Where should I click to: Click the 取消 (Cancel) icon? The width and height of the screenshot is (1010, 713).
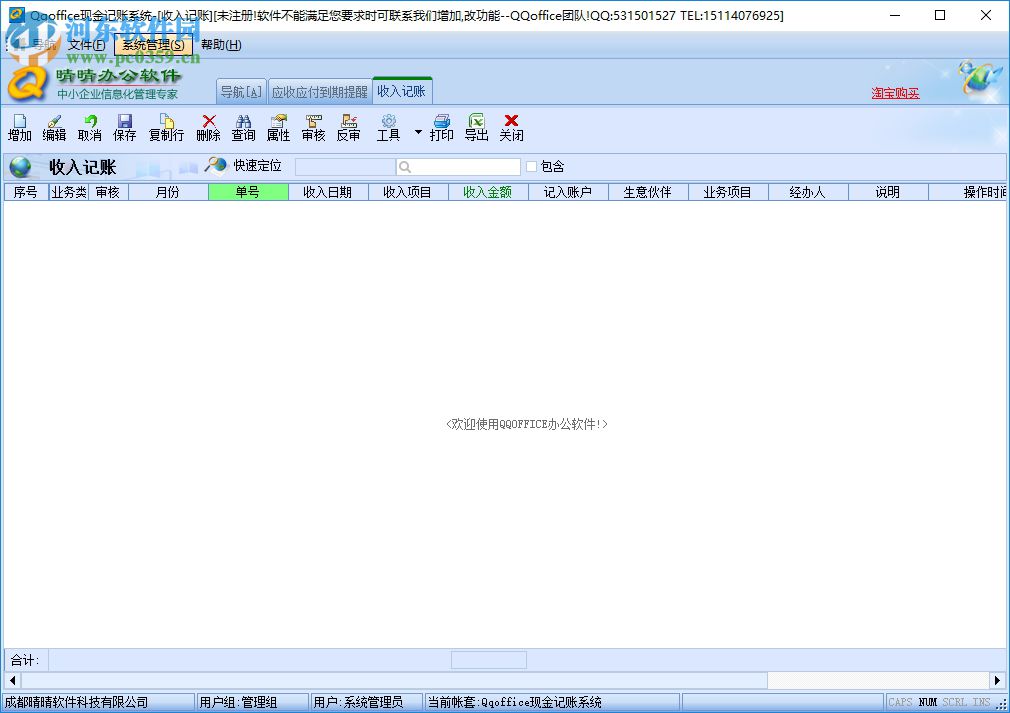point(89,127)
